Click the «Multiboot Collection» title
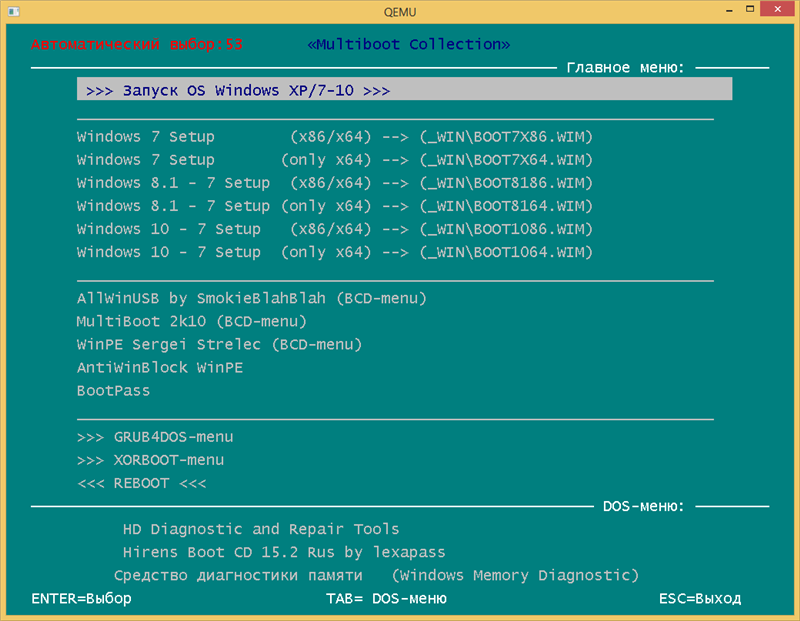800x621 pixels. click(409, 44)
